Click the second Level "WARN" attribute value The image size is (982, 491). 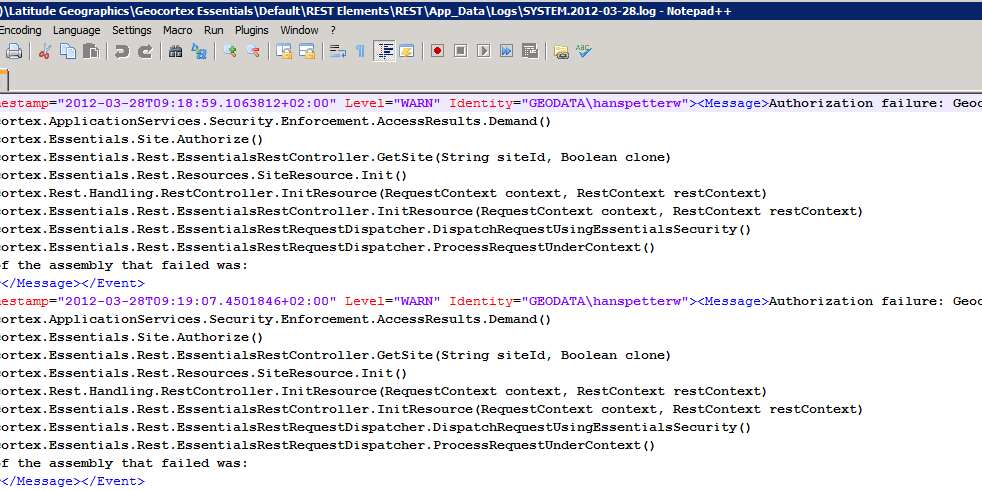416,301
